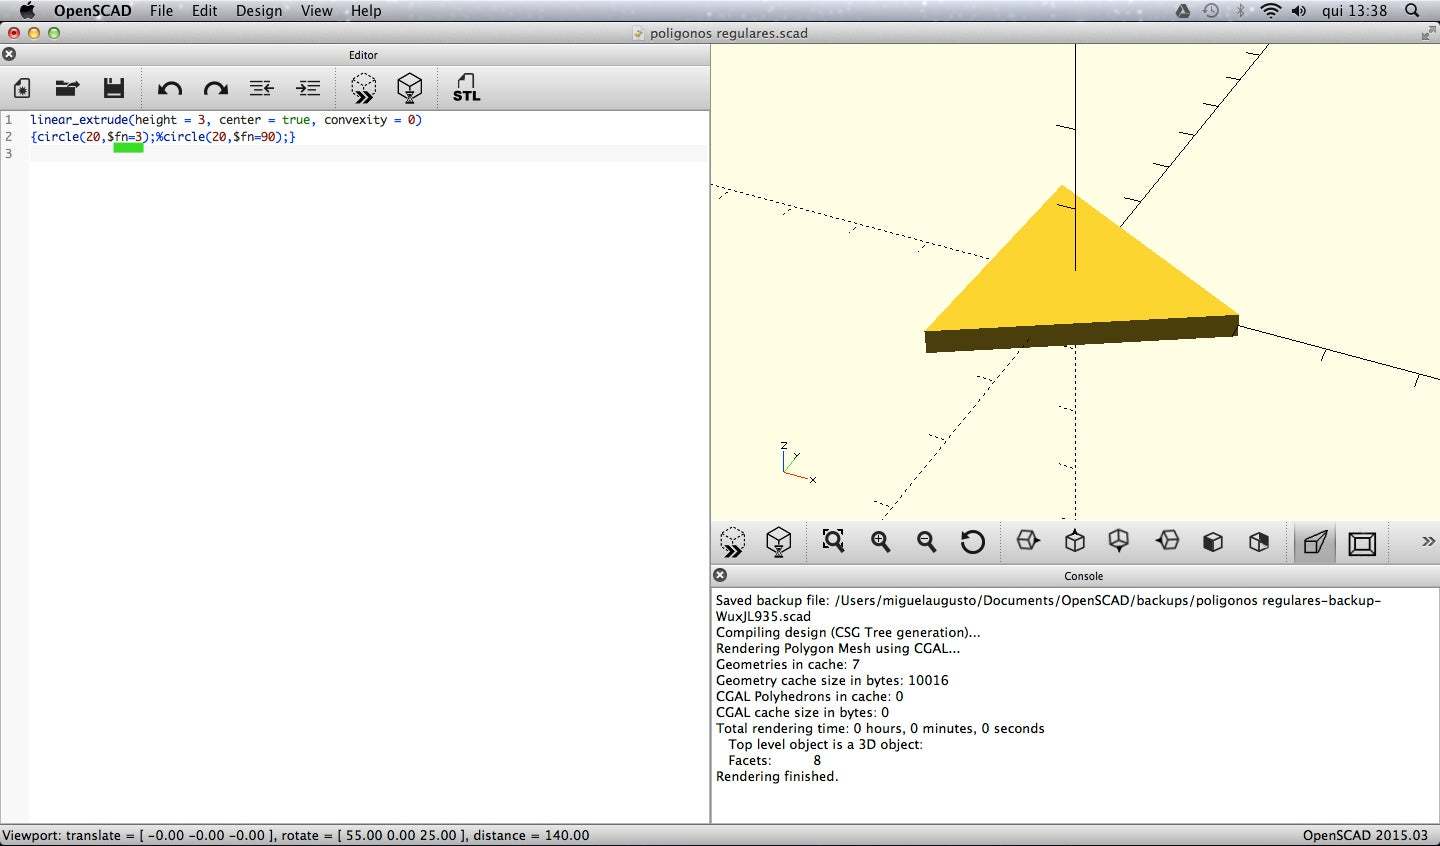Switch to the Left view

pos(1166,541)
